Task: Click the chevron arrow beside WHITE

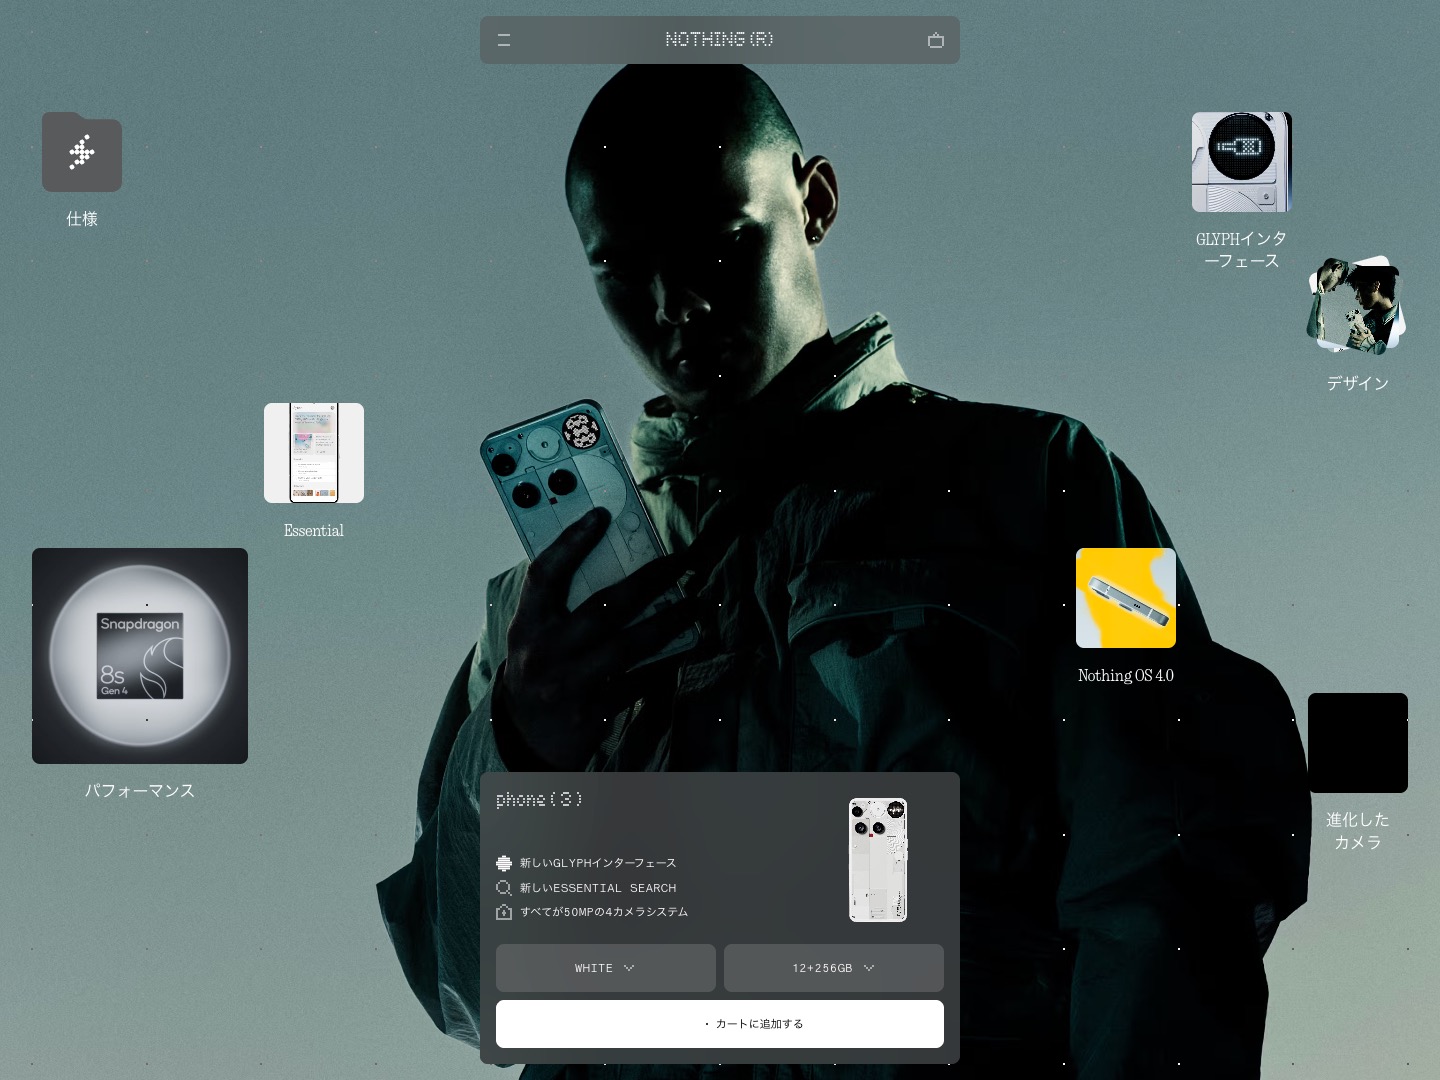Action: point(629,968)
